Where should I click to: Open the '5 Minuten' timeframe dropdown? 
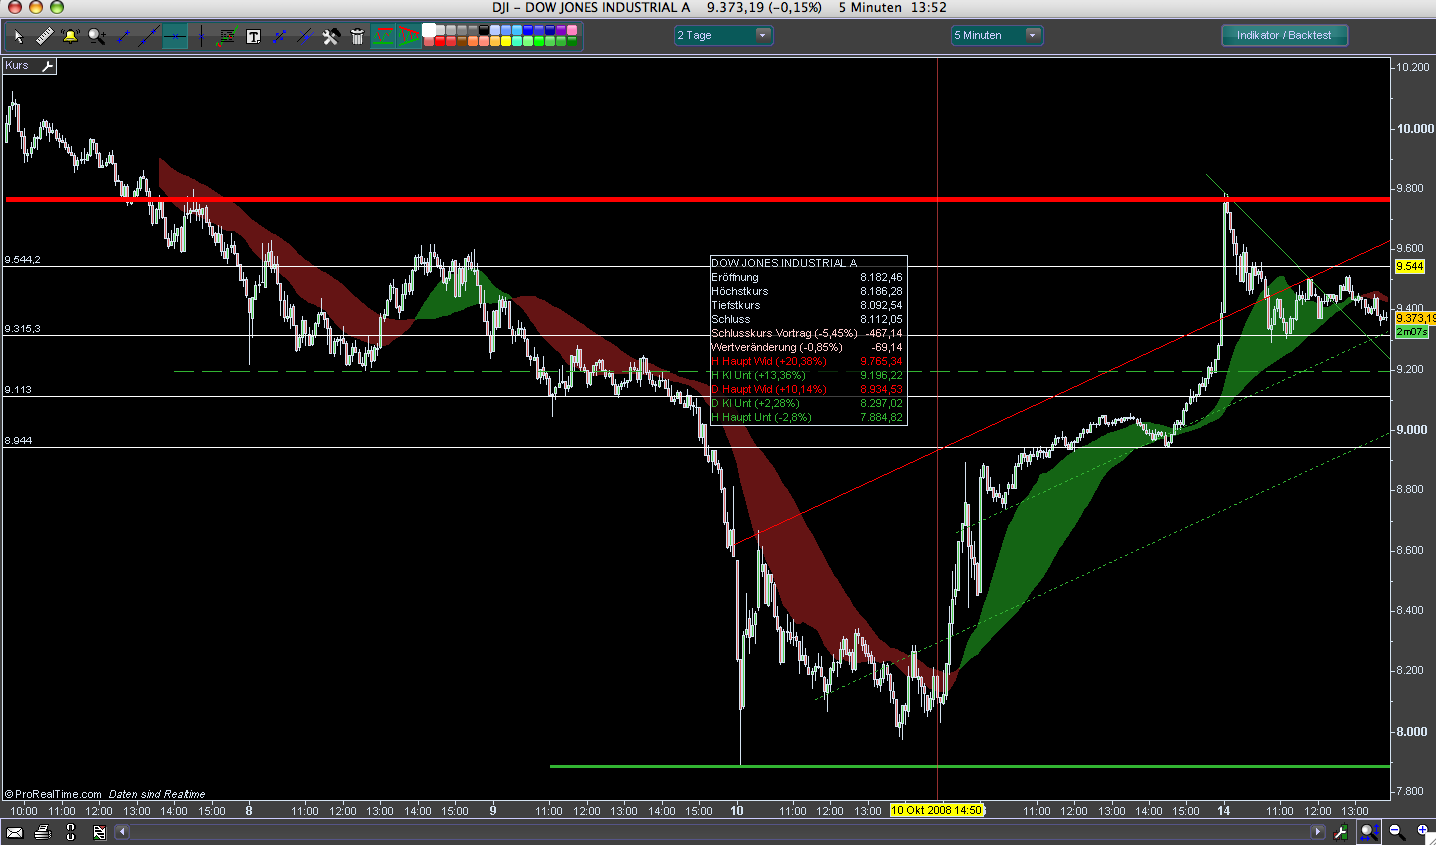click(x=997, y=36)
